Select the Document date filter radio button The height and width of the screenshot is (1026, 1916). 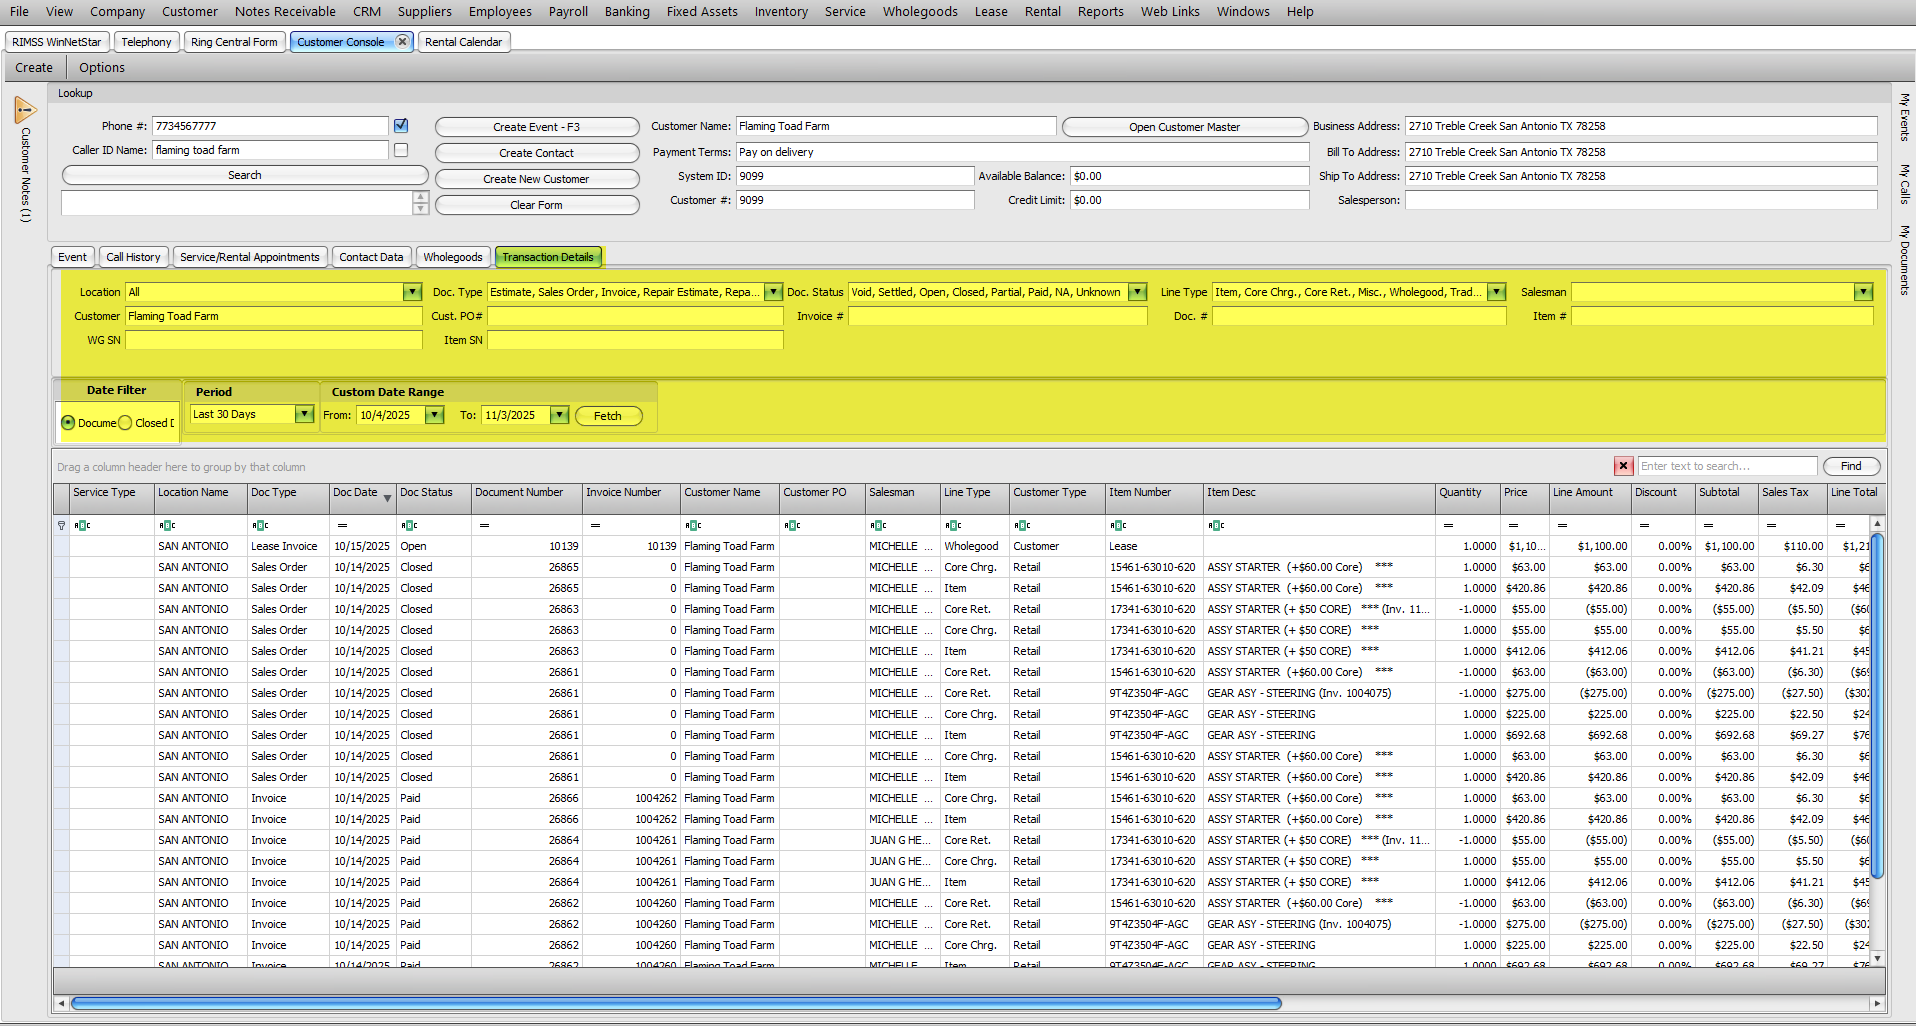(68, 423)
